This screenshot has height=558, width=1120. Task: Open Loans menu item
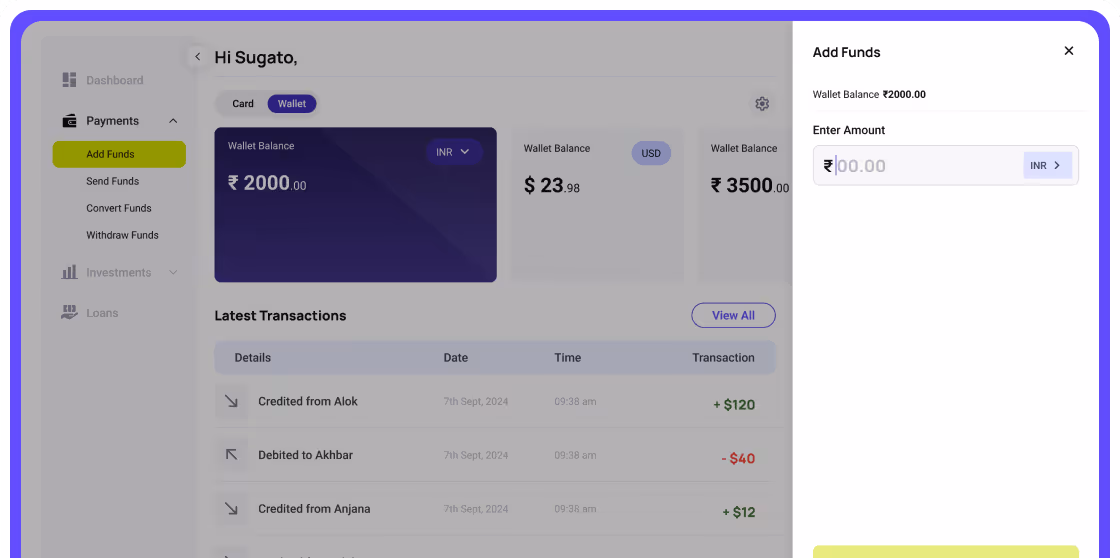pyautogui.click(x=102, y=313)
